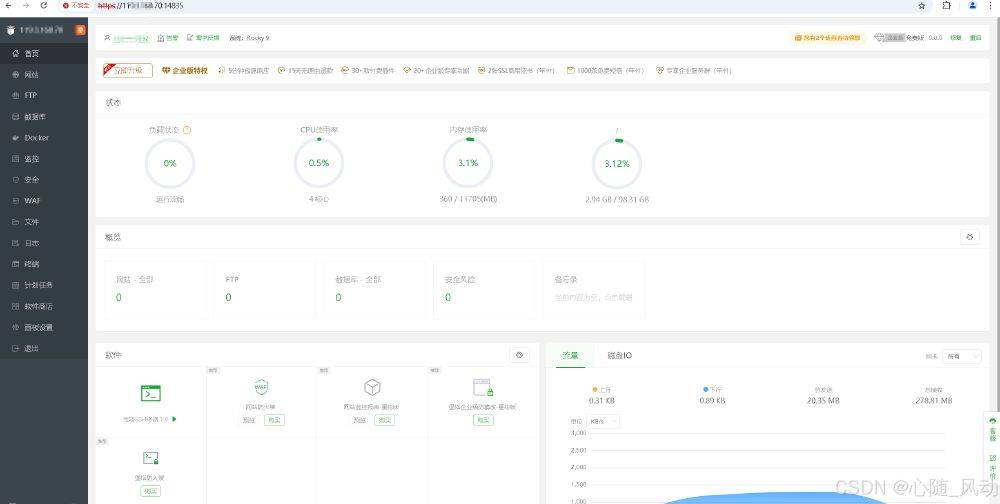
Task: Click the CPU usage 0.5% circular gauge
Action: [318, 163]
